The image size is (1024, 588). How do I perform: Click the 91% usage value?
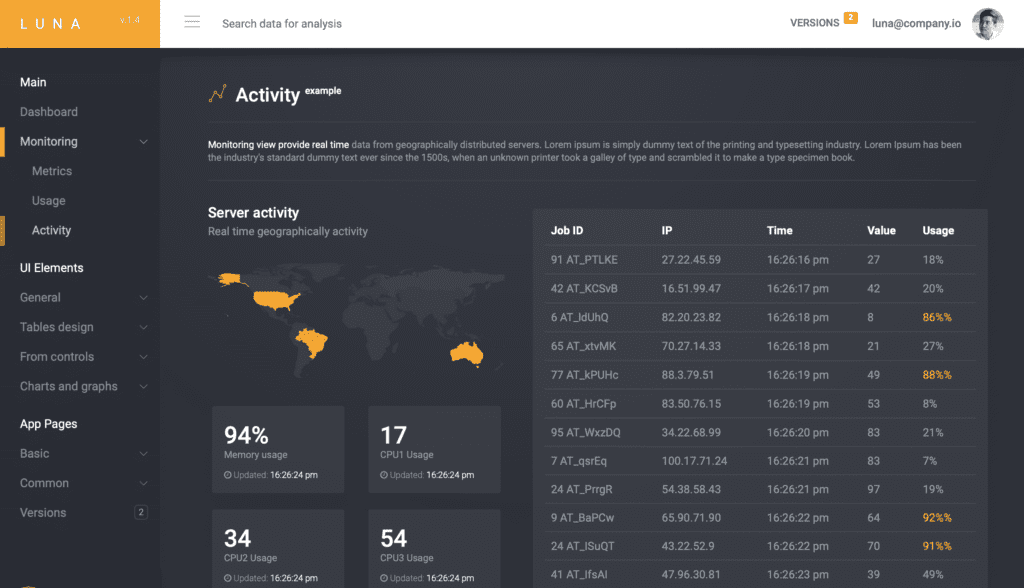point(936,546)
